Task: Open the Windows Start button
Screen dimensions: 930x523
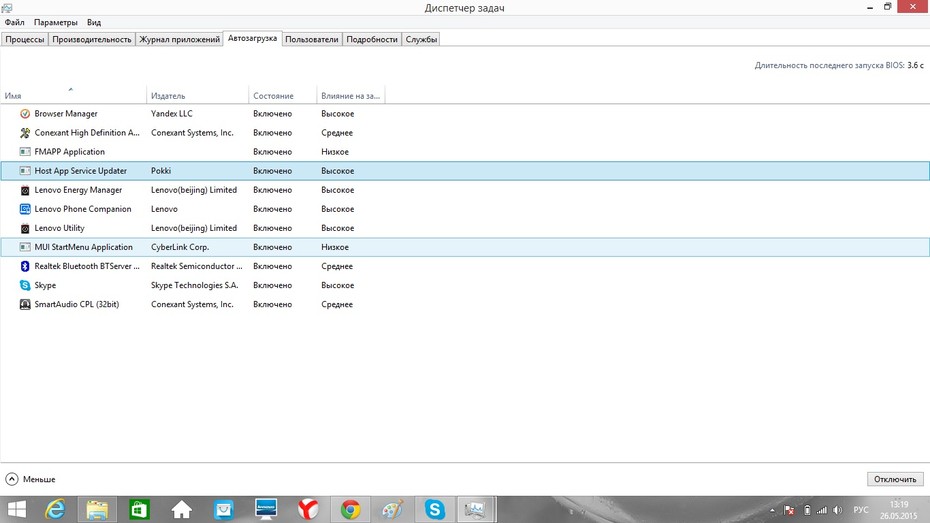Action: tap(17, 509)
